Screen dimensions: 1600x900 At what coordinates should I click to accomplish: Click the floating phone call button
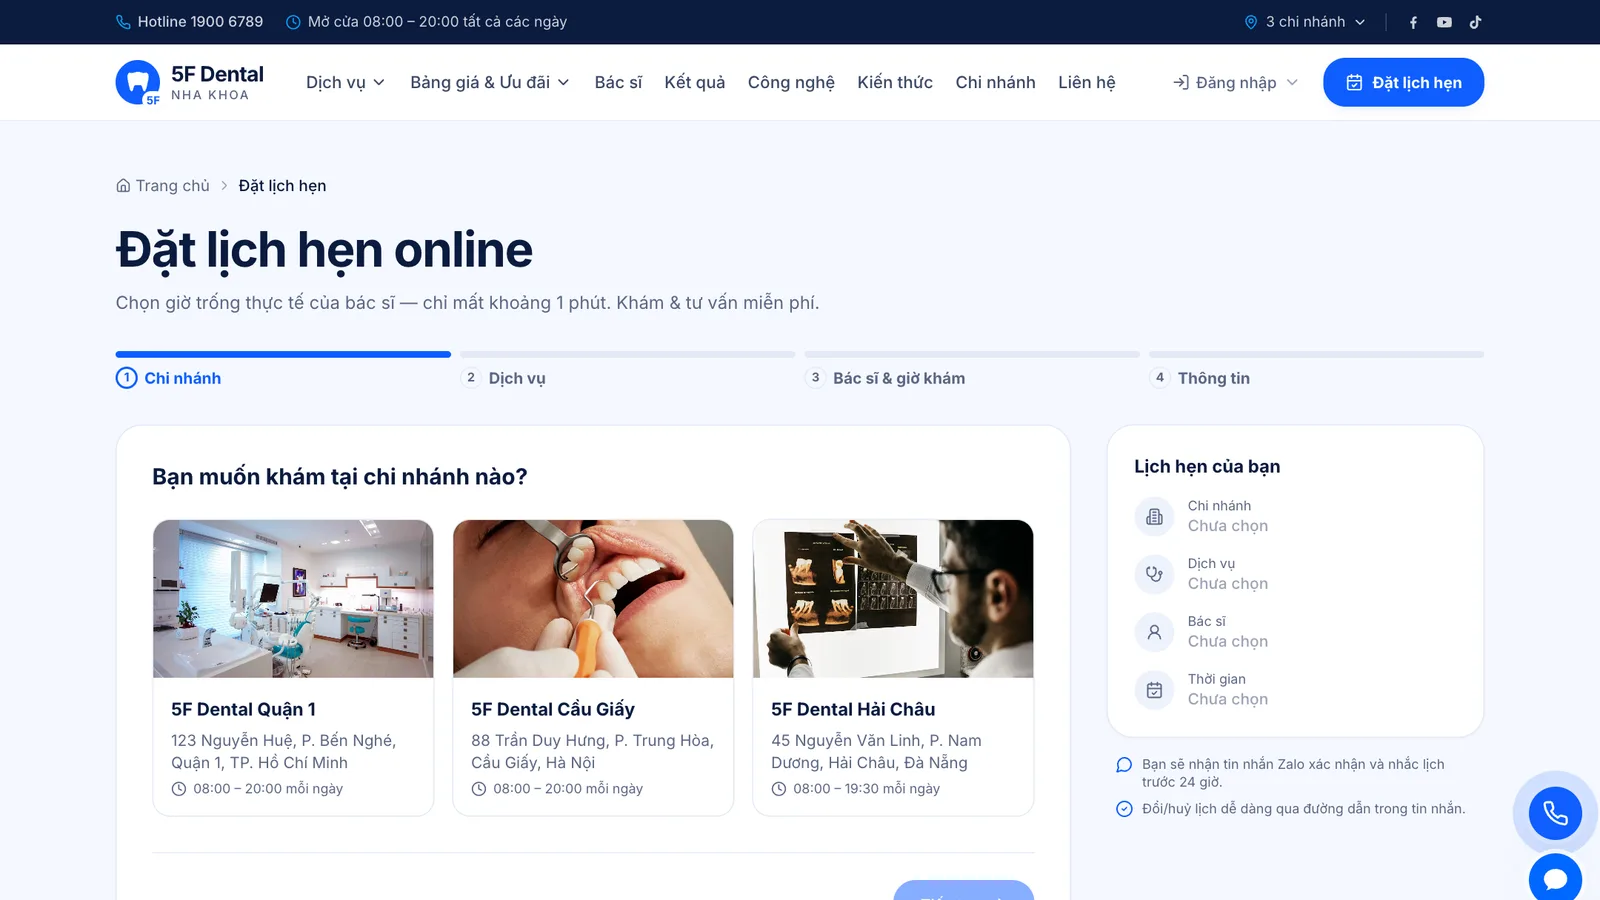coord(1555,813)
